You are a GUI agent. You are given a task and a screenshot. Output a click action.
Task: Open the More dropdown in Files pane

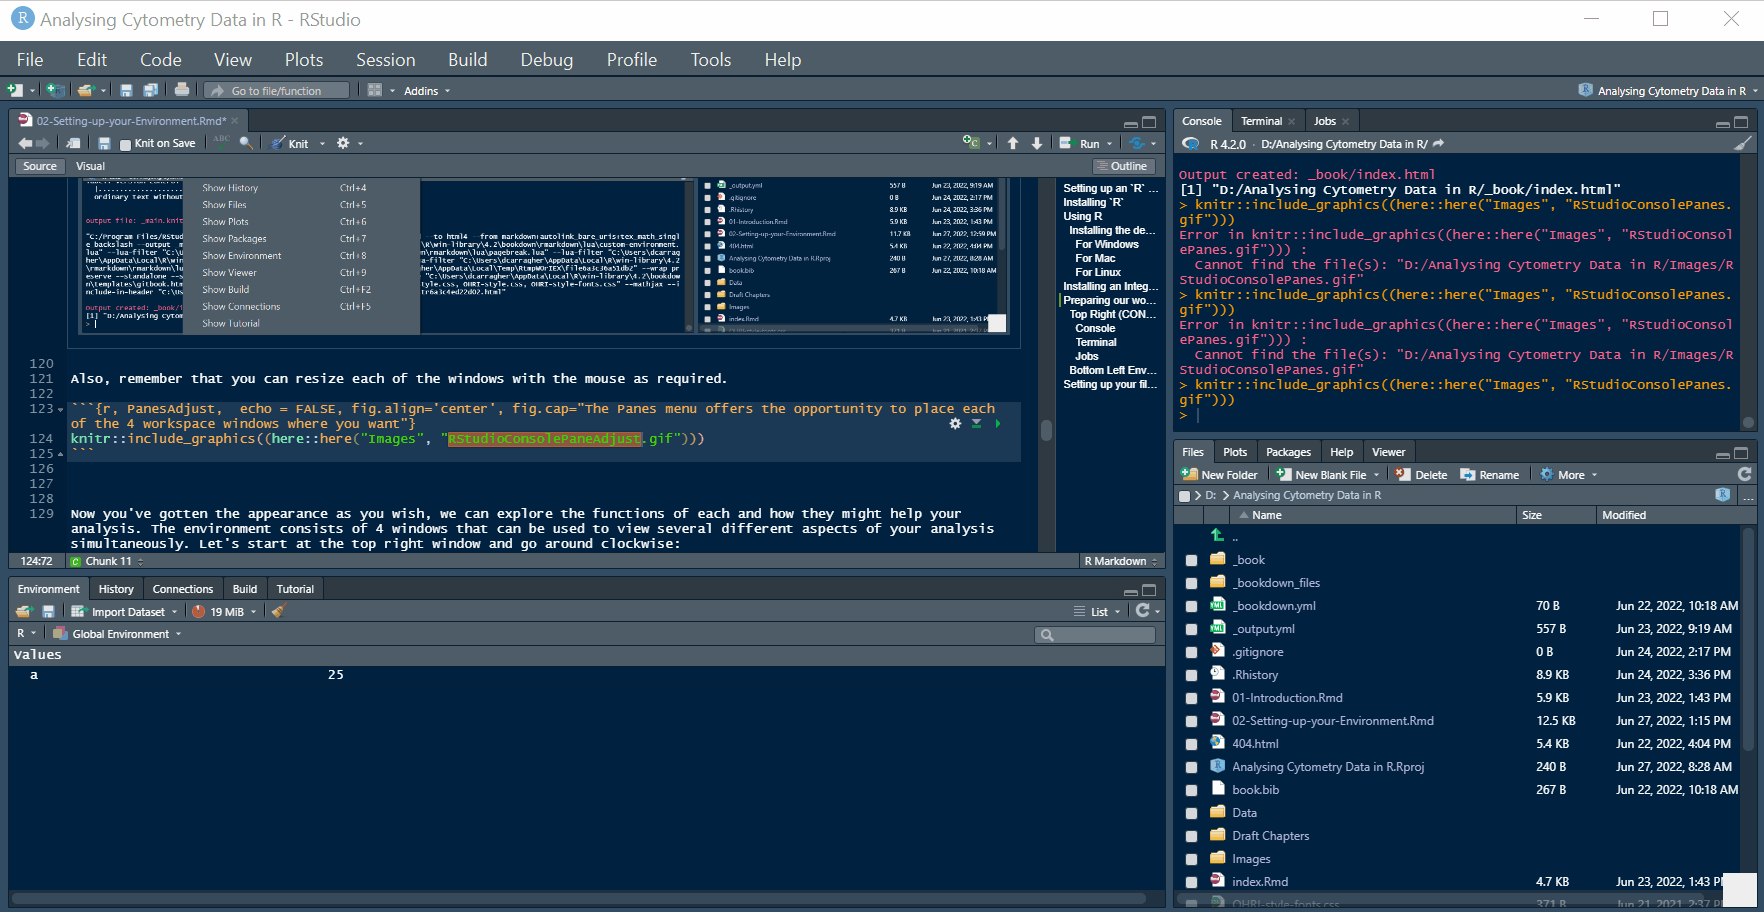pos(1569,475)
